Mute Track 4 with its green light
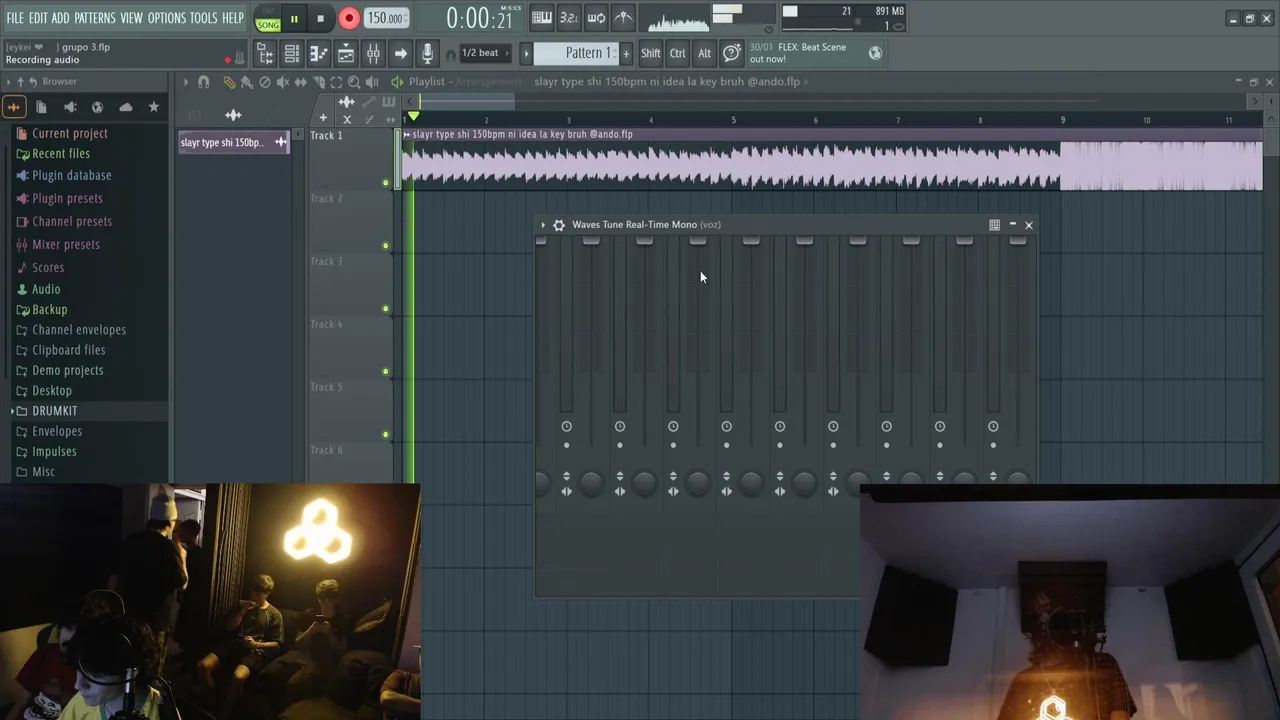The image size is (1280, 720). coord(386,372)
